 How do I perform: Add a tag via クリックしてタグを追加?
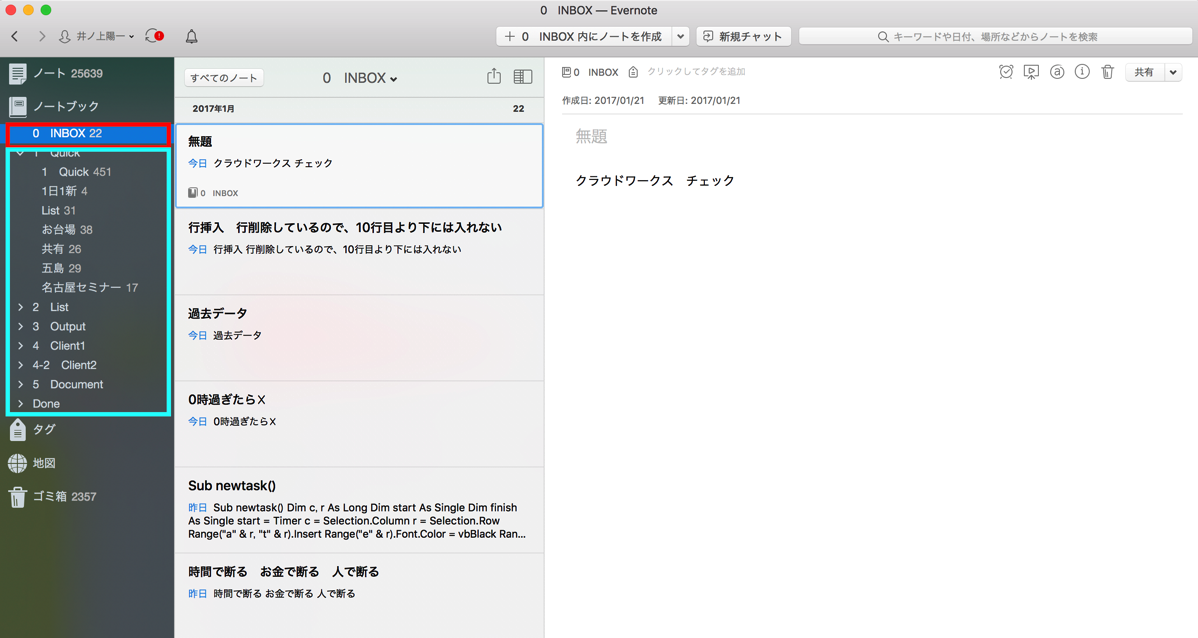point(696,72)
